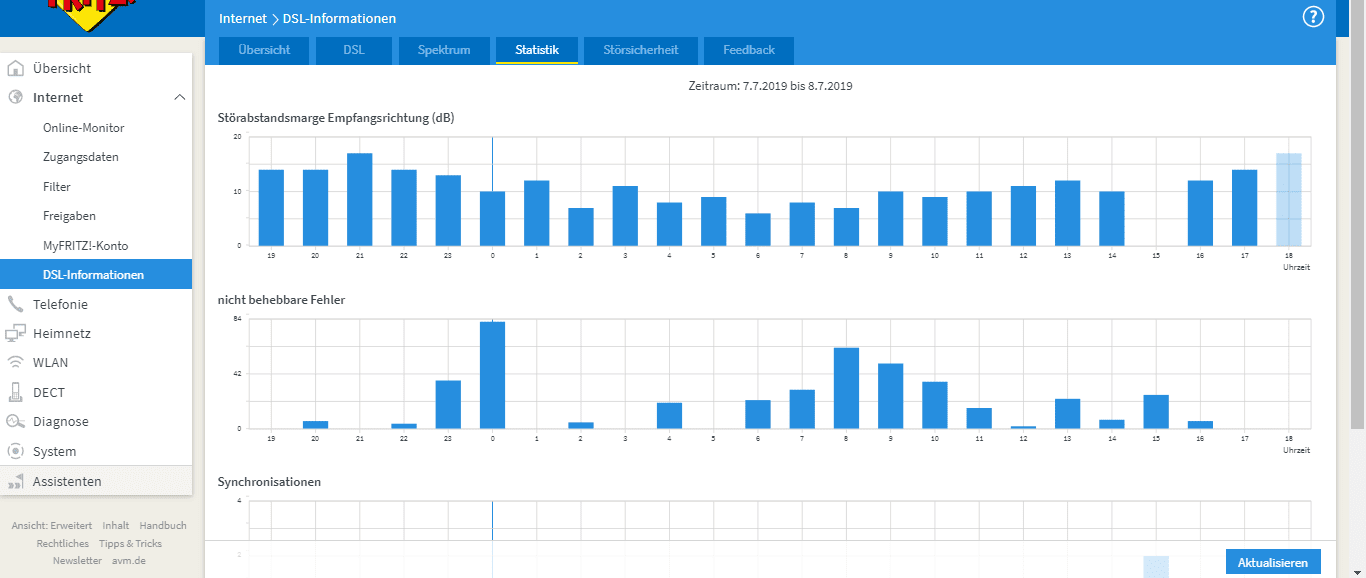The height and width of the screenshot is (578, 1366).
Task: Click the Zeitraum date range text
Action: click(x=770, y=86)
